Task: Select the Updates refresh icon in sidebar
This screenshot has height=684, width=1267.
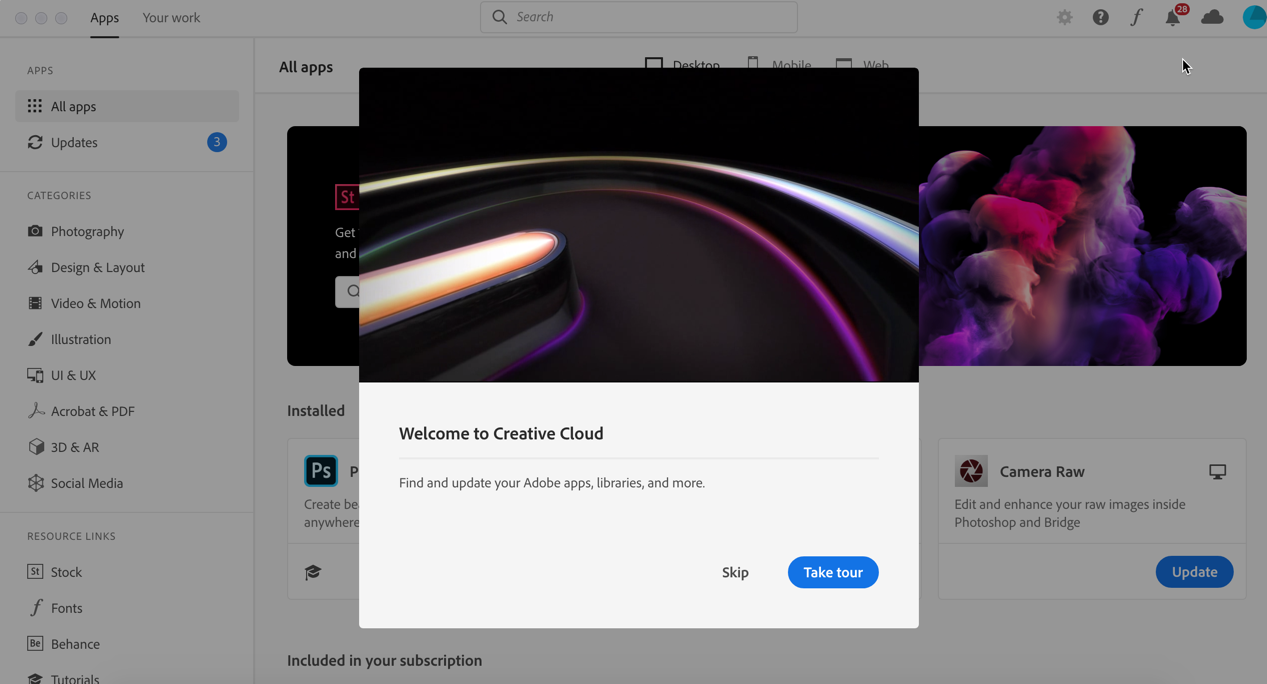Action: (35, 142)
